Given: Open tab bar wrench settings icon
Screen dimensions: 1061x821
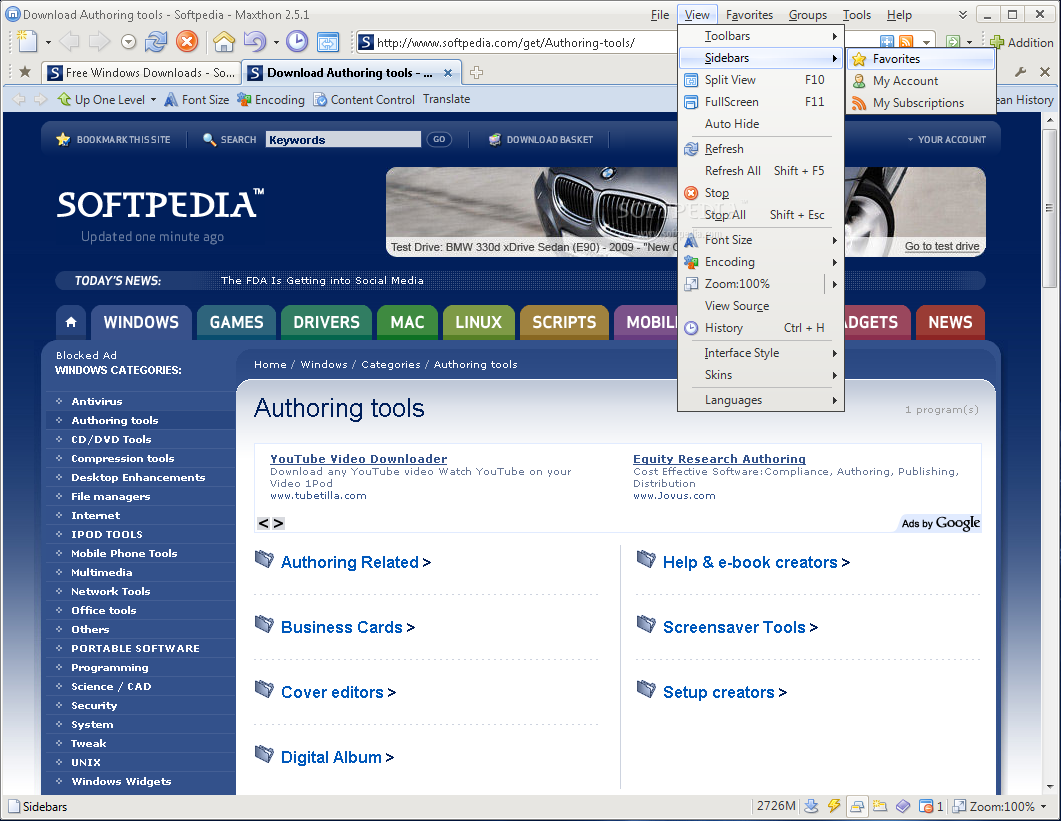Looking at the screenshot, I should 1020,72.
